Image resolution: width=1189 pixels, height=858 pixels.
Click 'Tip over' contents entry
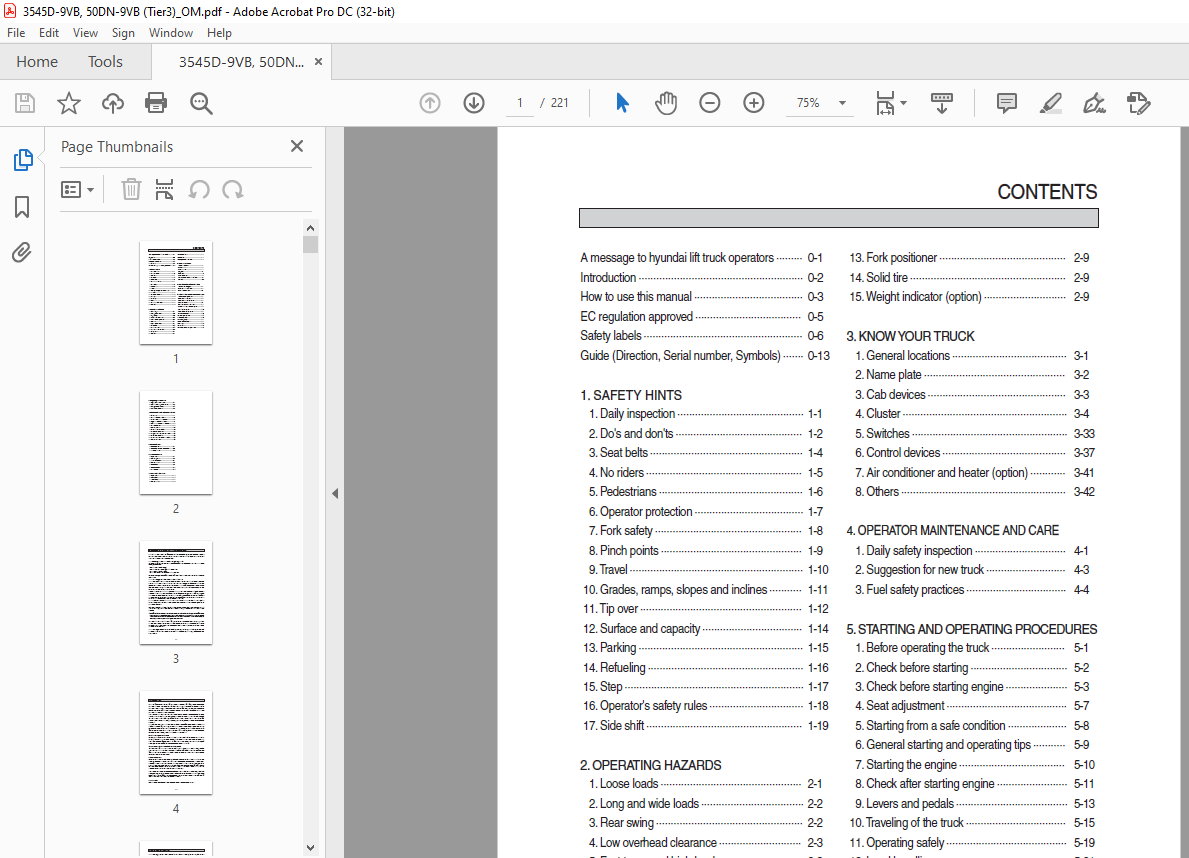[x=706, y=608]
